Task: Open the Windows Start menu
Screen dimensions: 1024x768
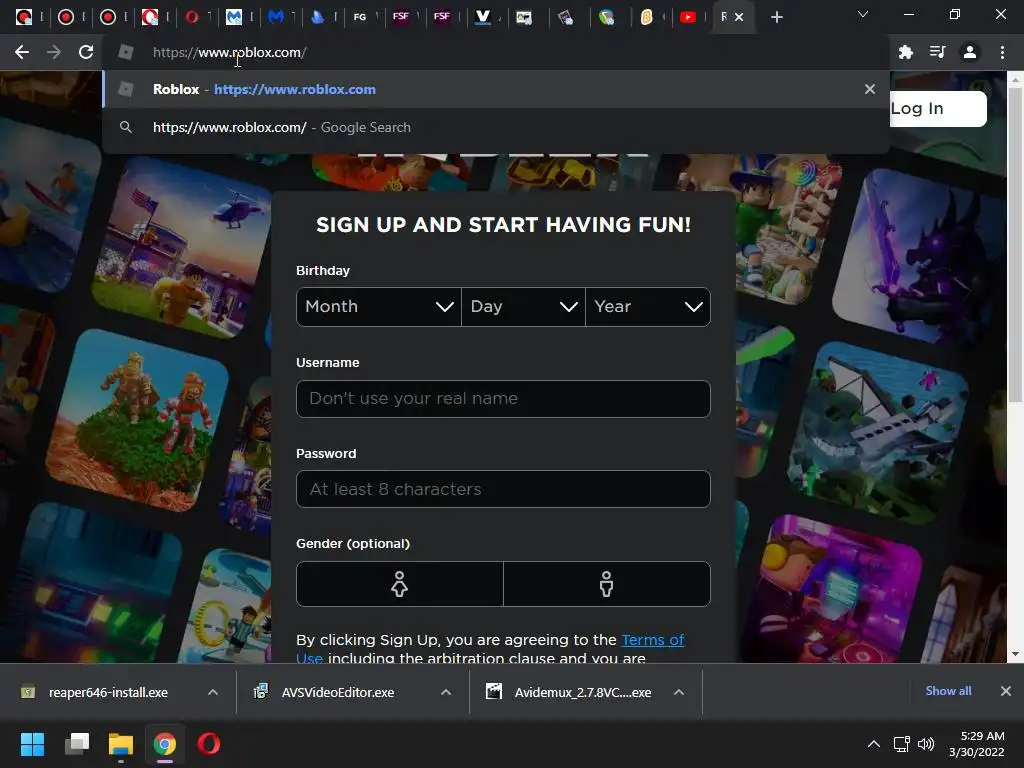Action: point(32,744)
